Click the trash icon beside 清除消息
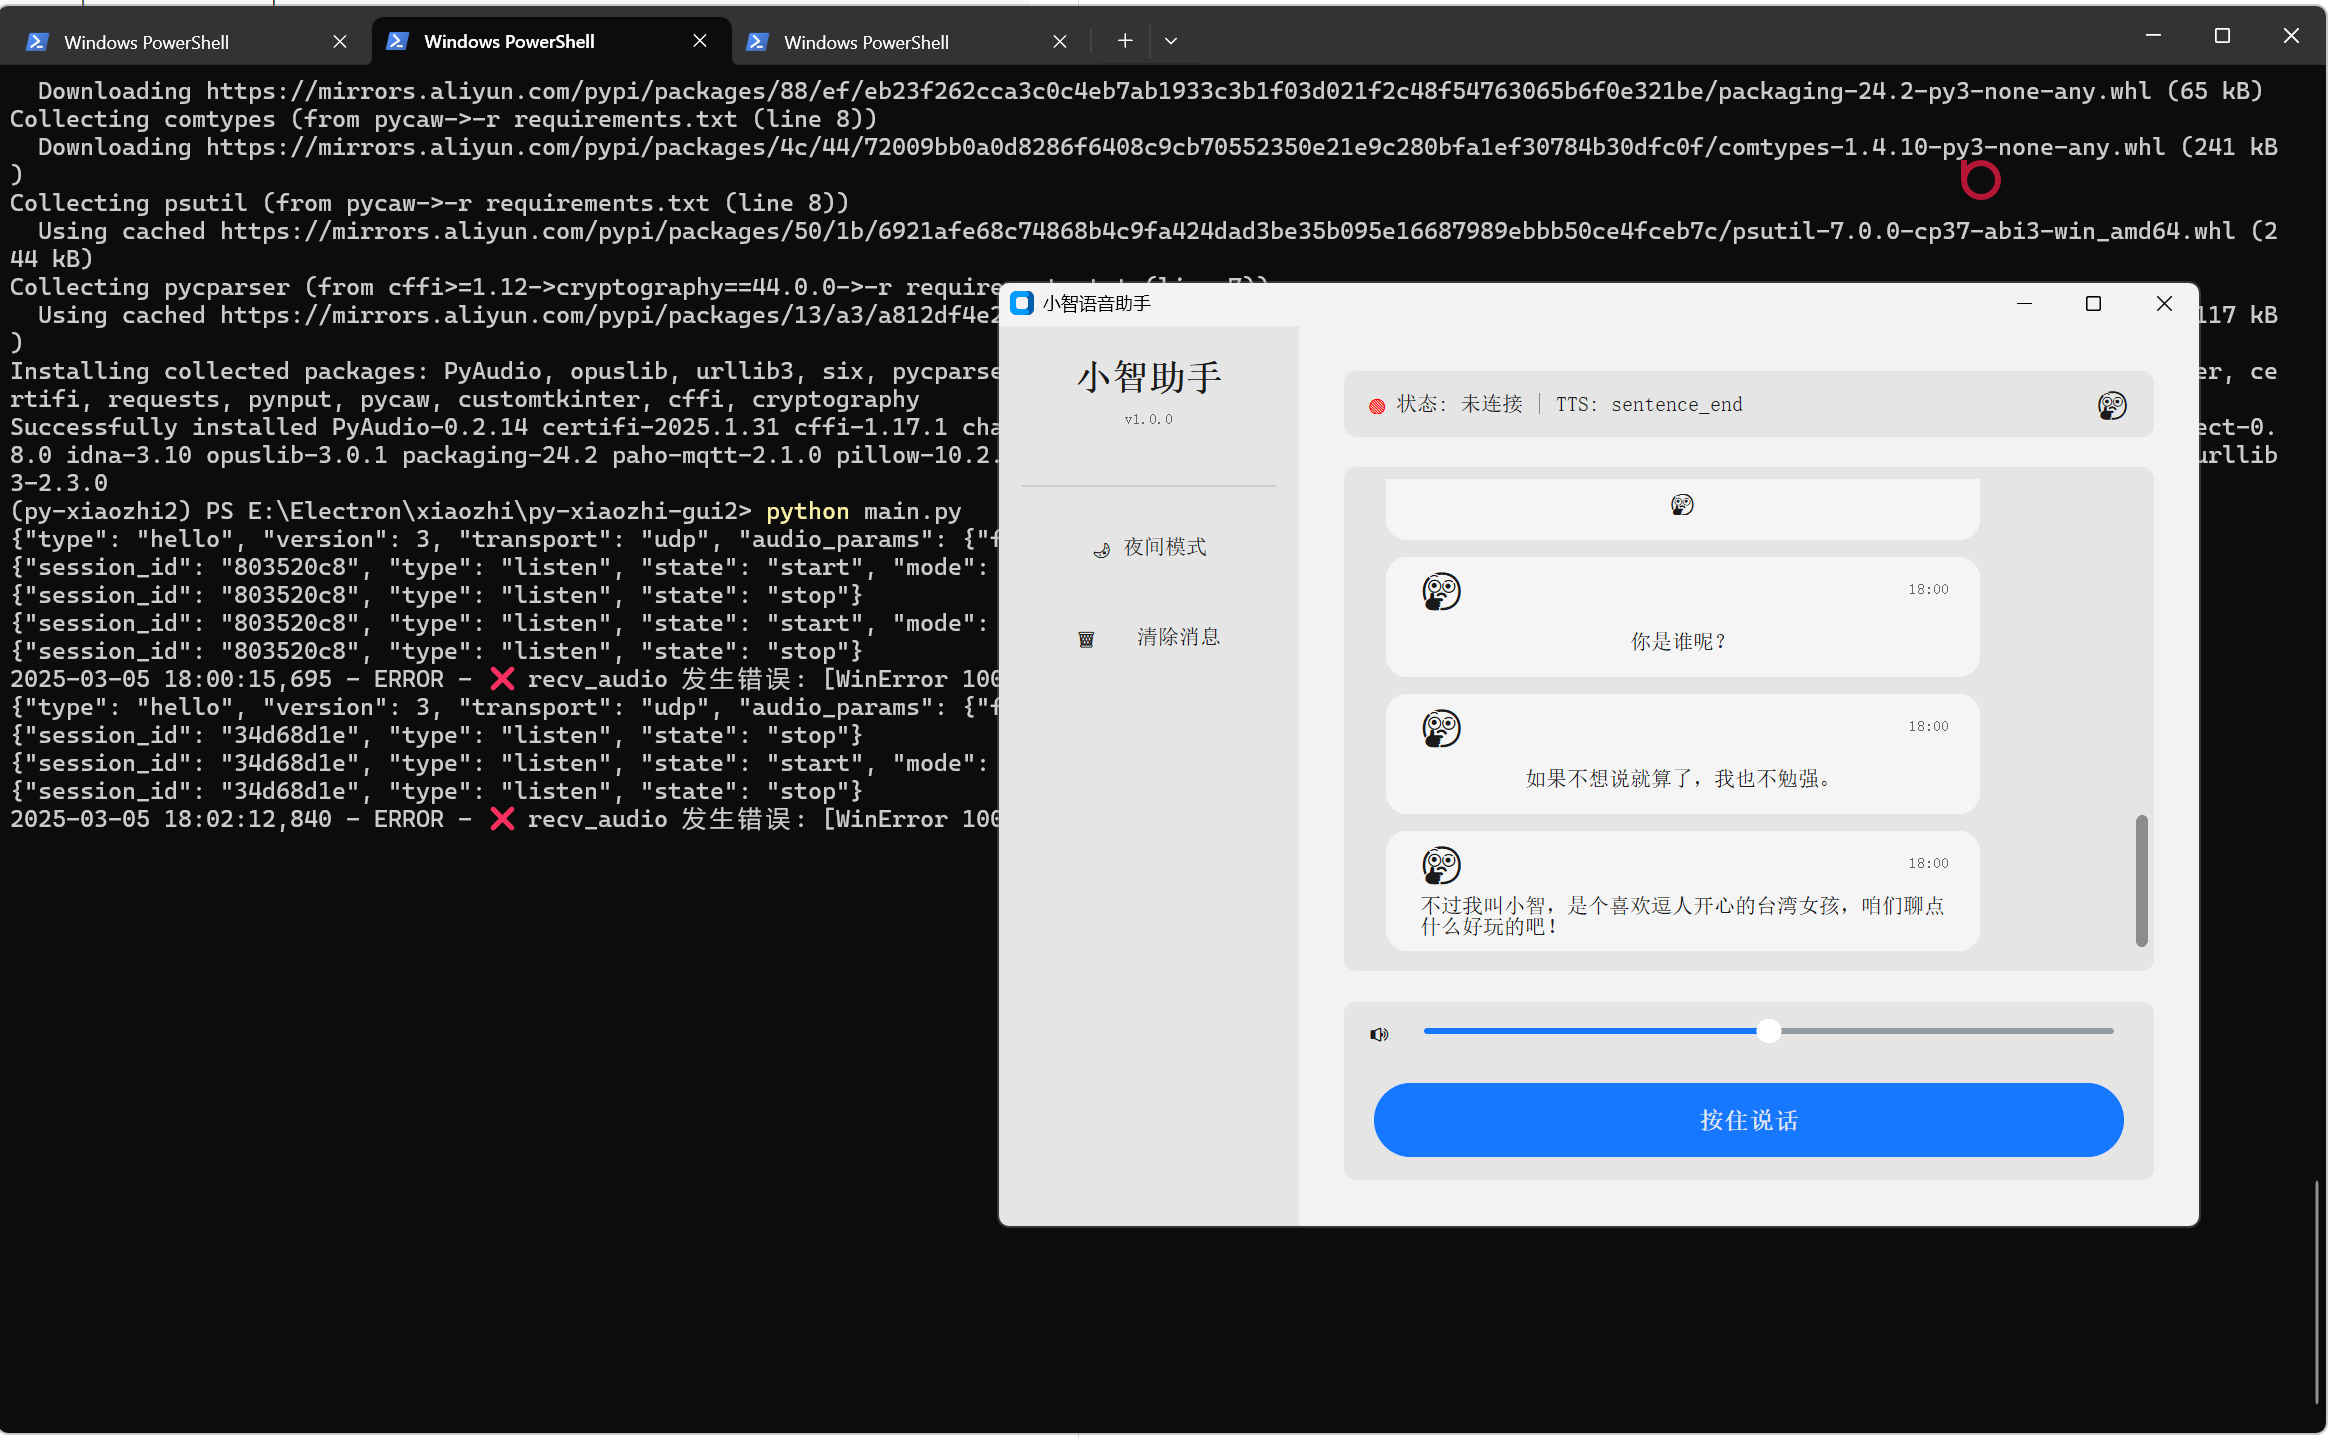Image resolution: width=2328 pixels, height=1438 pixels. 1086,639
